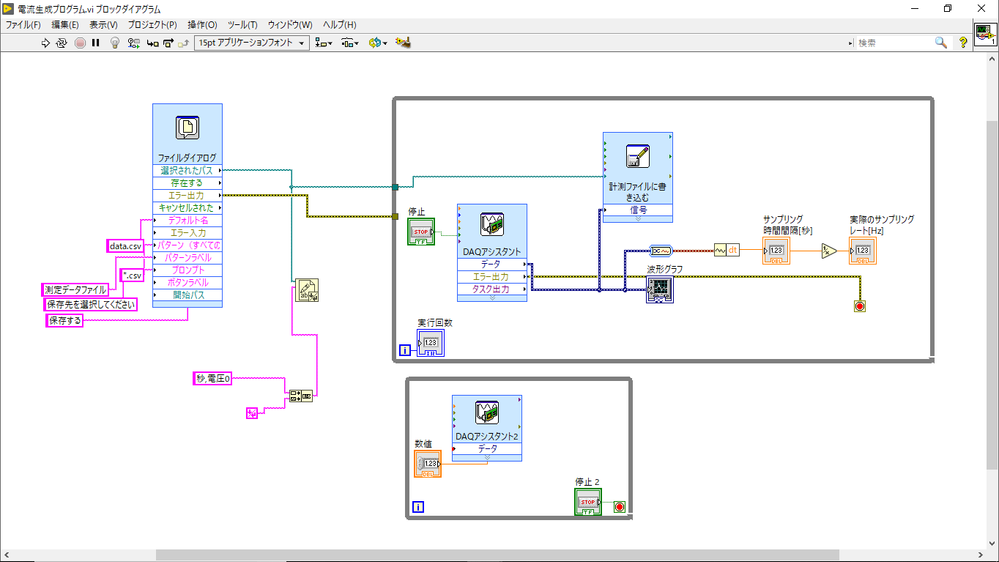Select the 波形グラフ terminal icon
The width and height of the screenshot is (999, 562).
[659, 290]
